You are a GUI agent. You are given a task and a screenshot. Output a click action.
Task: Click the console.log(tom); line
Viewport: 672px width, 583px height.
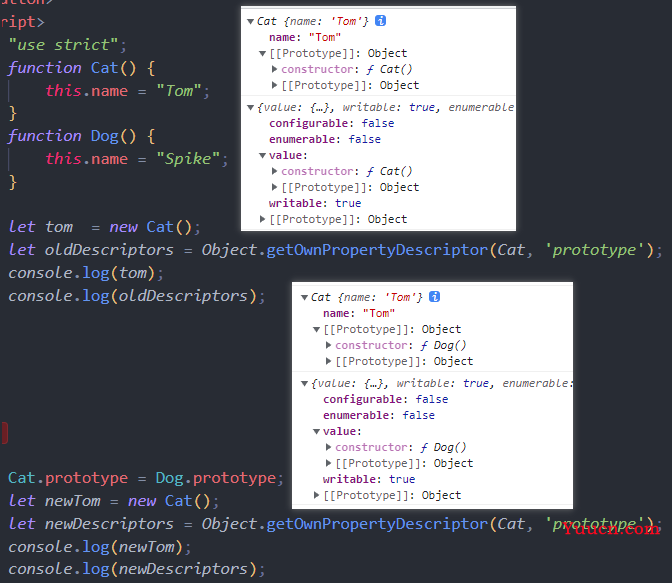(86, 273)
